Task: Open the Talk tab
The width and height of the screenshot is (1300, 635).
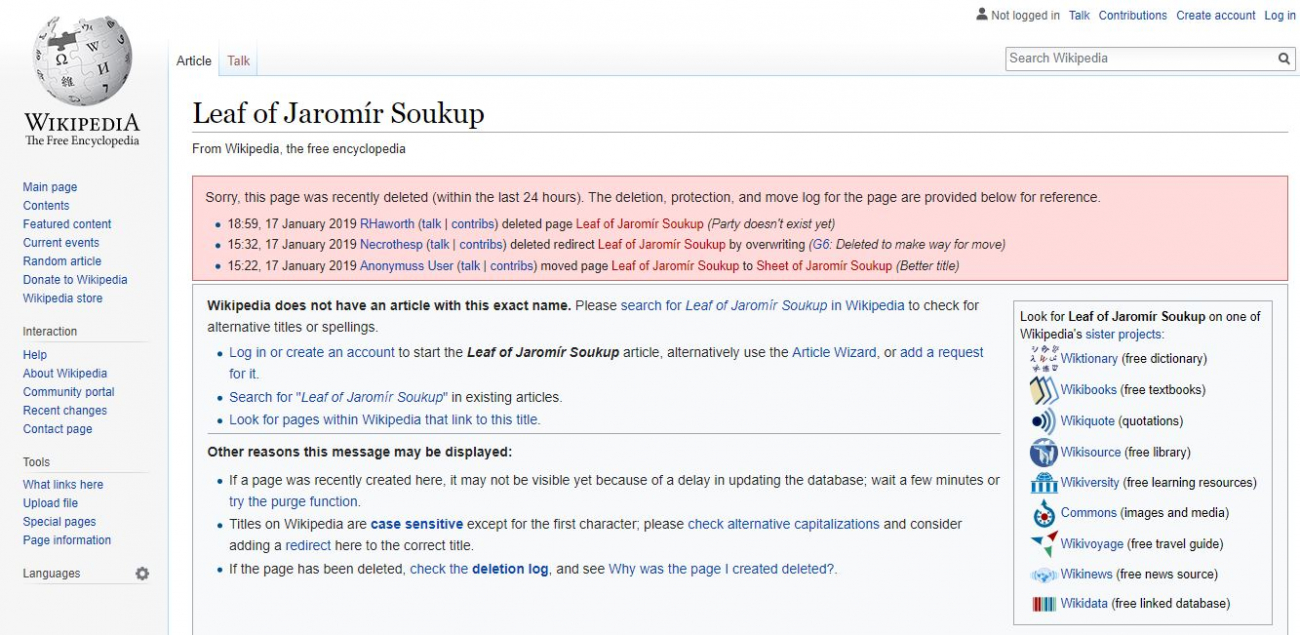Action: click(239, 61)
